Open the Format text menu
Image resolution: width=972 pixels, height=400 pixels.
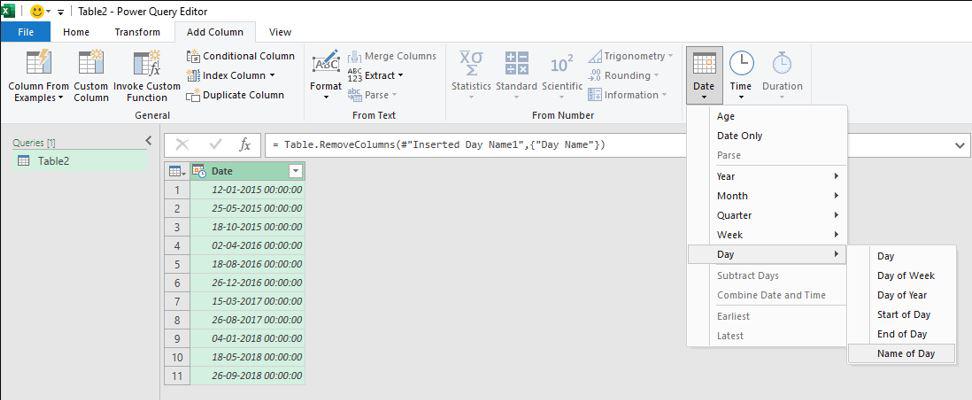coord(325,76)
